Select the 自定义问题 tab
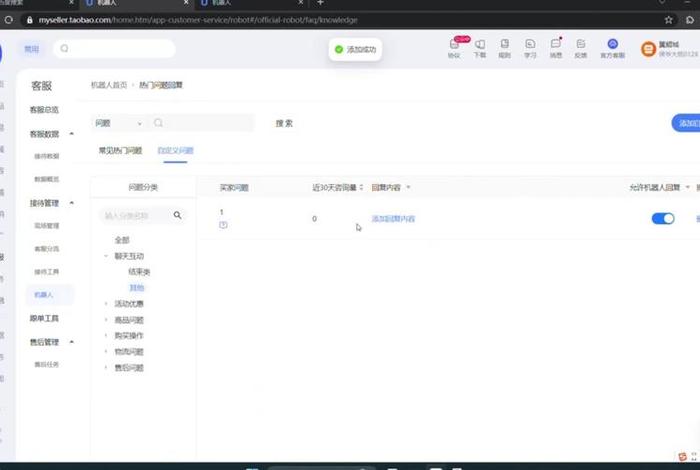The image size is (700, 470). pos(175,150)
